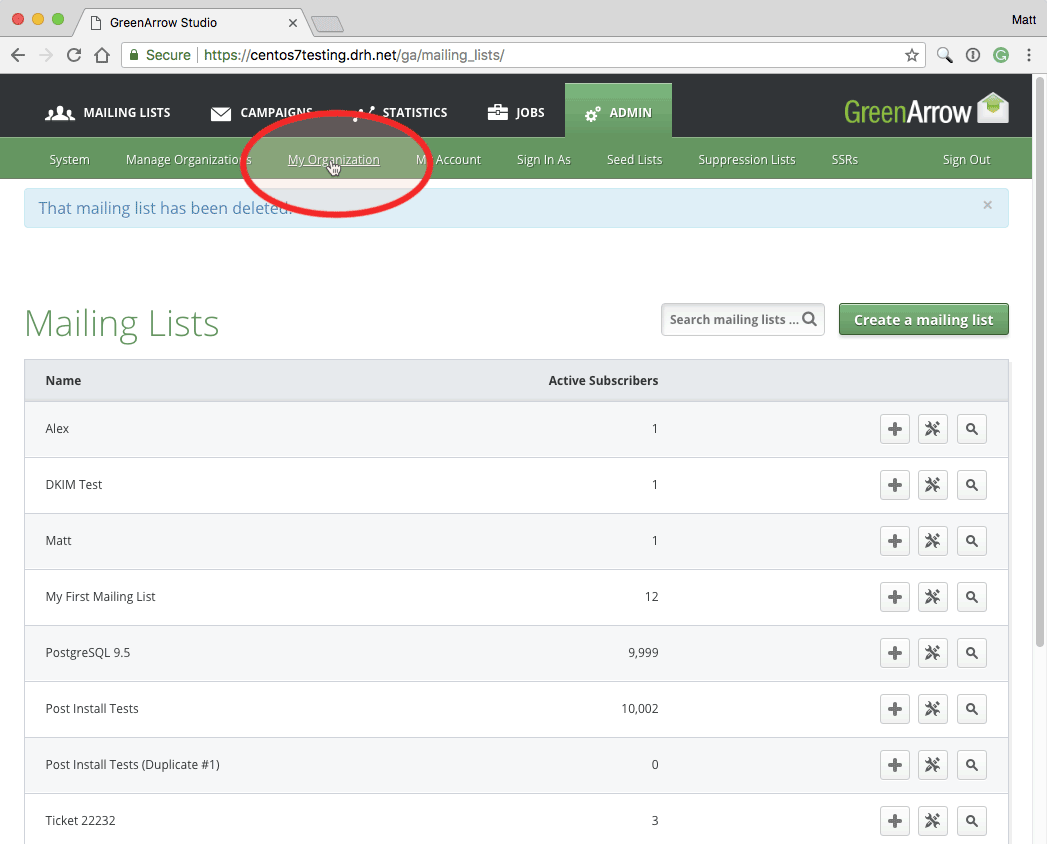Click the GreenArrow logo

point(926,110)
